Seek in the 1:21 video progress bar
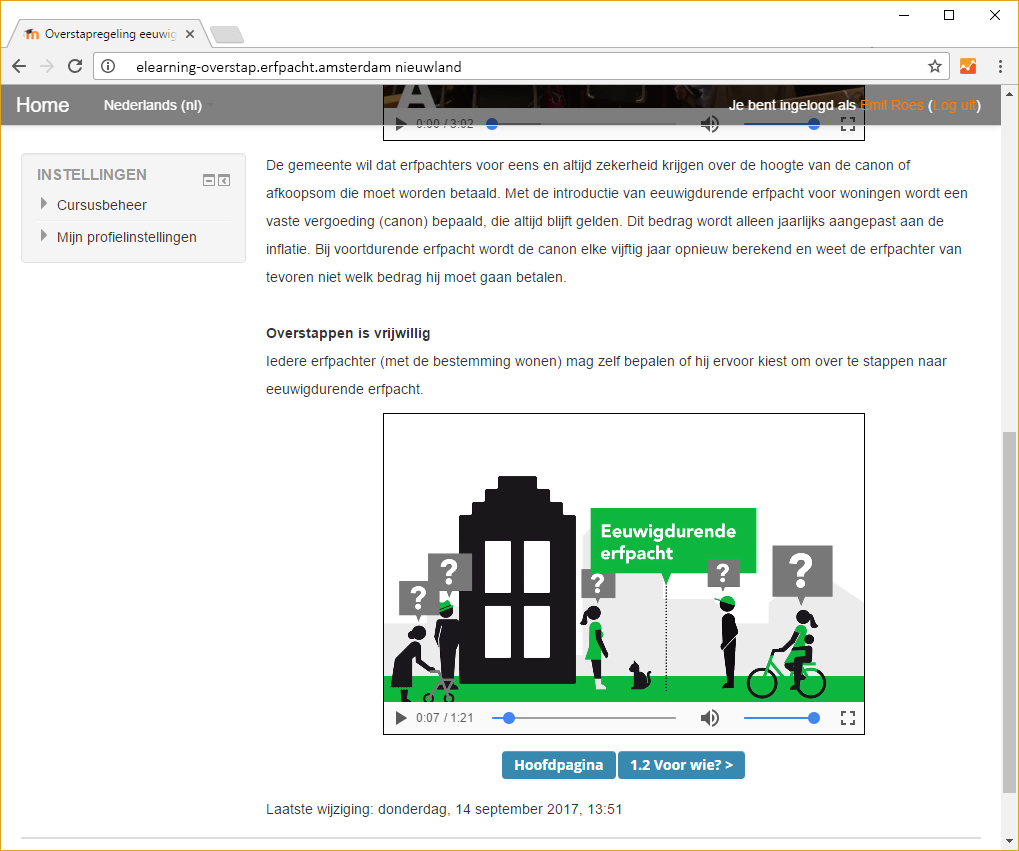 [x=584, y=718]
